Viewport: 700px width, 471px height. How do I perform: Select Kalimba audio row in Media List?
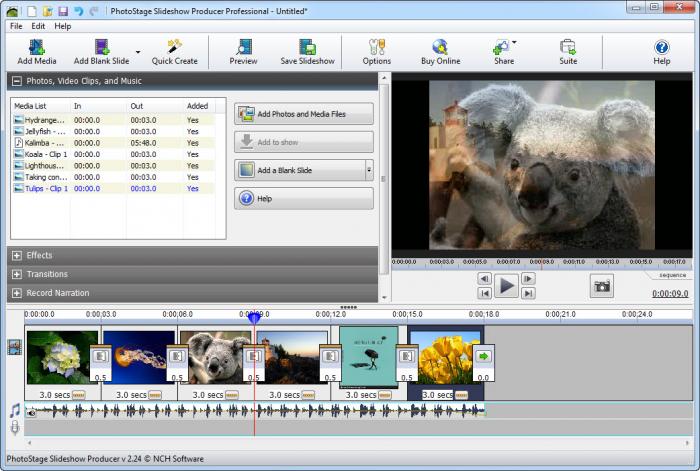click(114, 143)
